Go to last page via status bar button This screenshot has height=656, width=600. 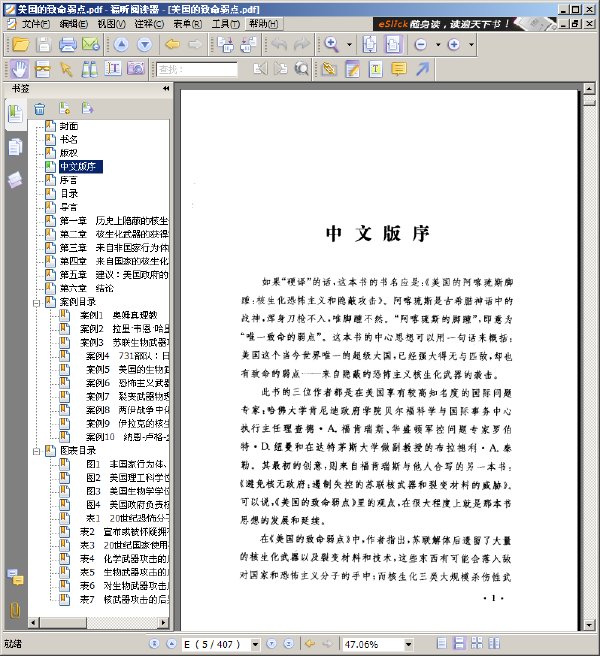point(289,643)
